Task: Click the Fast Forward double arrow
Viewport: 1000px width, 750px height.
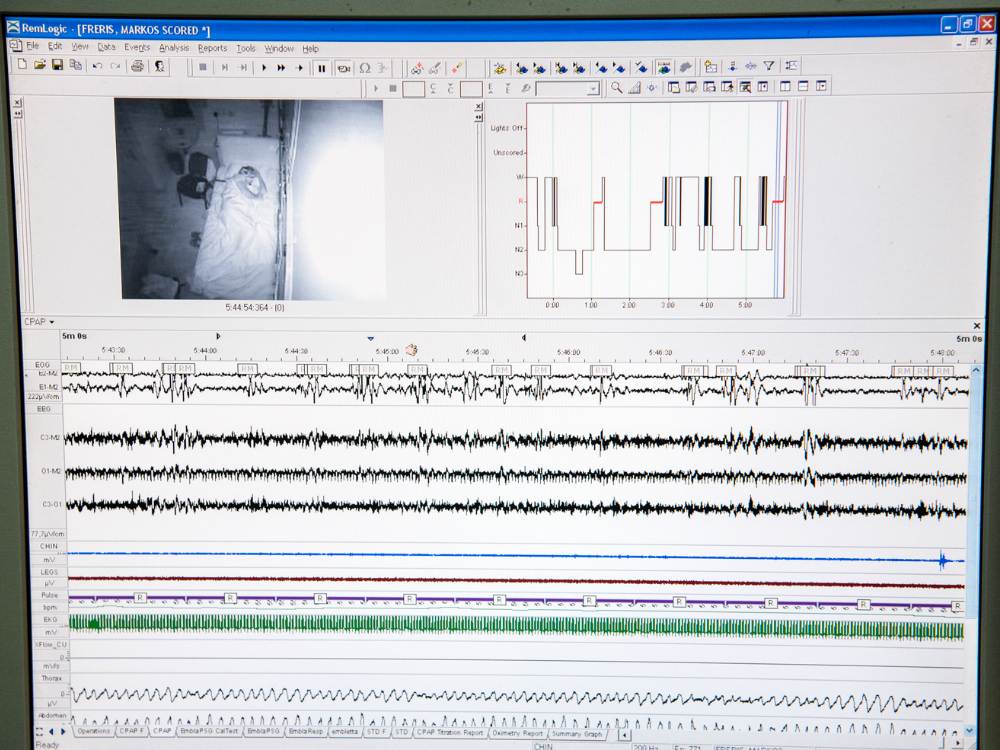Action: point(281,68)
